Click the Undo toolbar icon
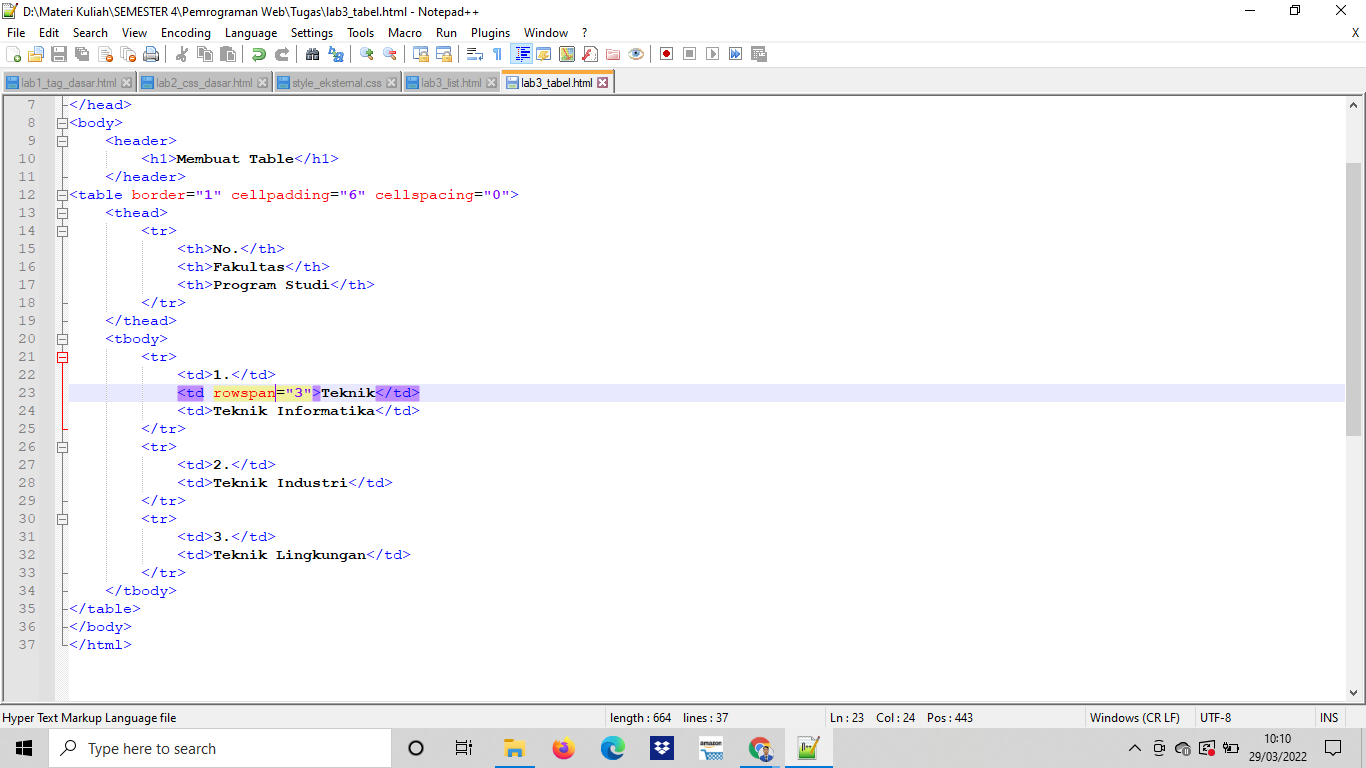The width and height of the screenshot is (1366, 768). [258, 54]
